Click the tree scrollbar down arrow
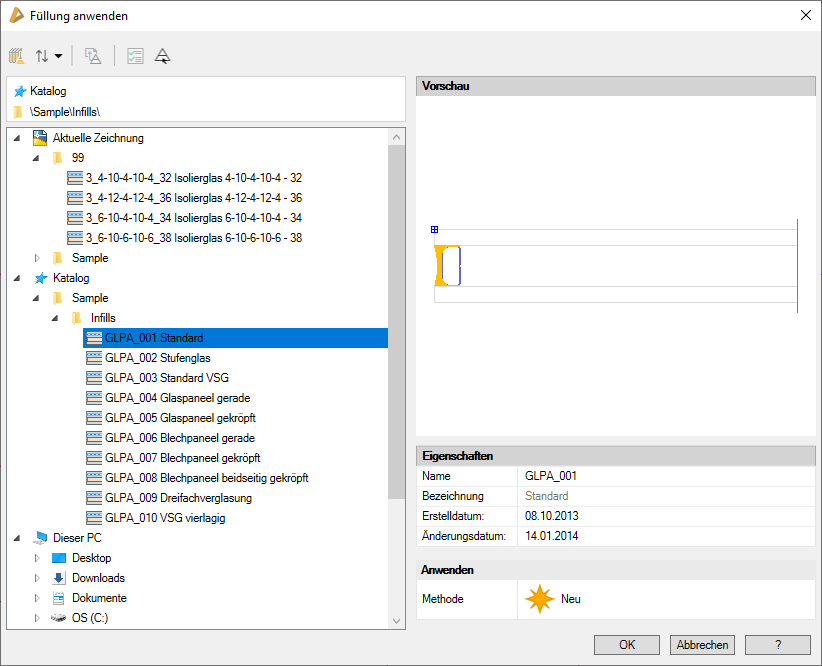822x666 pixels. click(x=397, y=621)
